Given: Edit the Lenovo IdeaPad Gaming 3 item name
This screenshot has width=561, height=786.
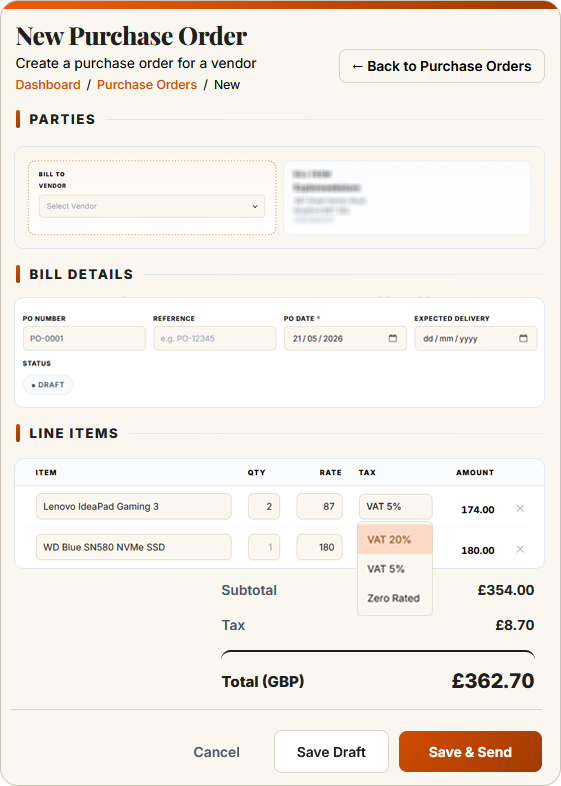Looking at the screenshot, I should (134, 506).
